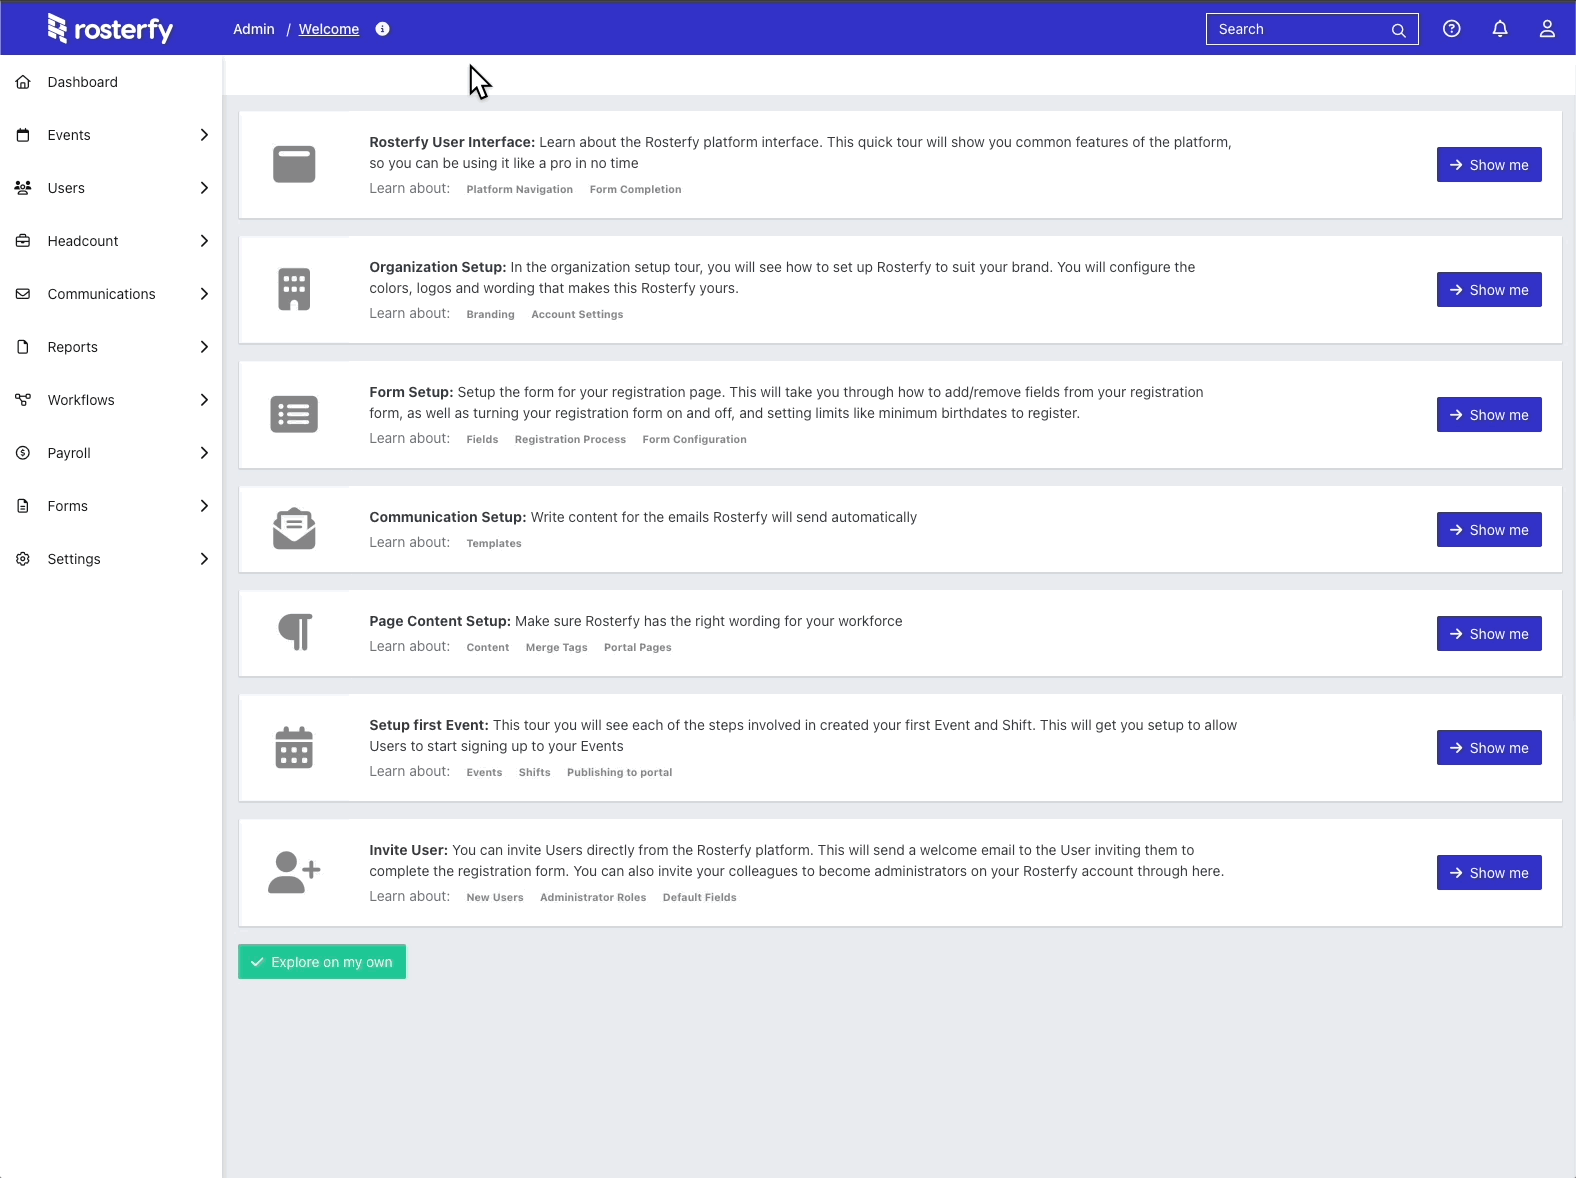Screen dimensions: 1576x1178
Task: Click the Communications envelope icon
Action: tap(23, 294)
